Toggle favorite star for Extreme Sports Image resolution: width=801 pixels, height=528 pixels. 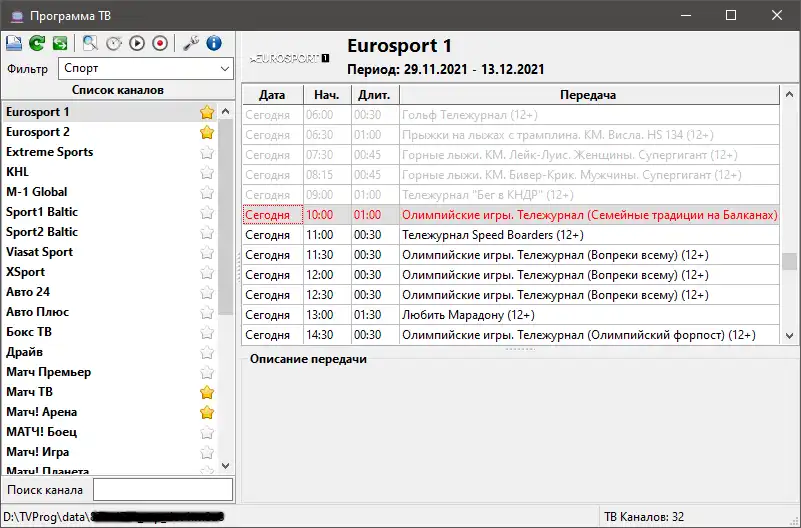click(207, 152)
